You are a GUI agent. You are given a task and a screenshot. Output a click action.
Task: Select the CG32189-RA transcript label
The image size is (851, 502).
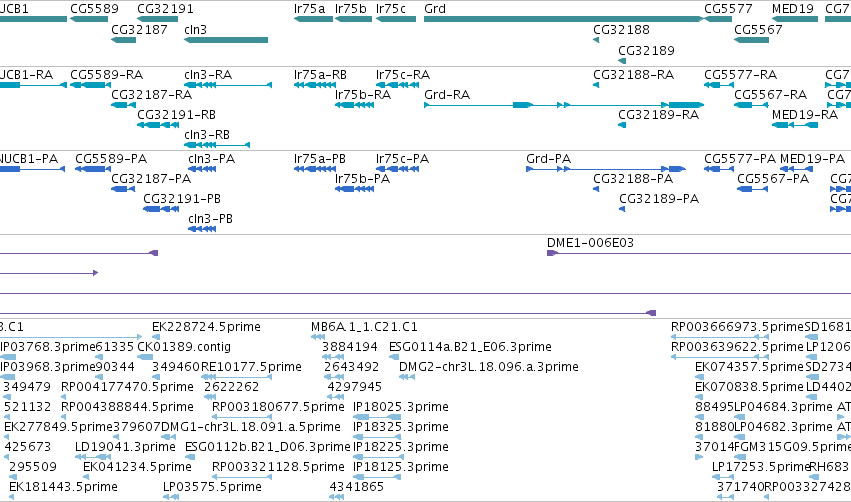click(659, 115)
